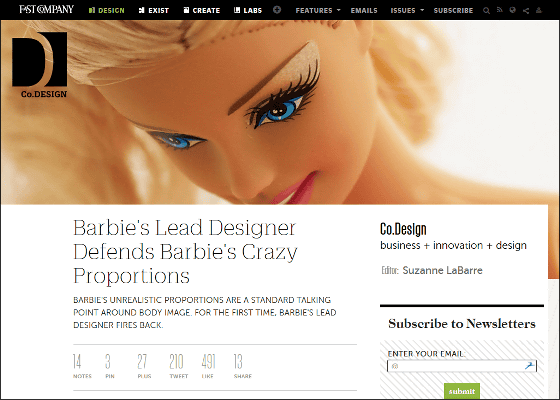This screenshot has height=400, width=560.
Task: Open editor Suzanne LaBarre's profile link
Action: tap(442, 270)
